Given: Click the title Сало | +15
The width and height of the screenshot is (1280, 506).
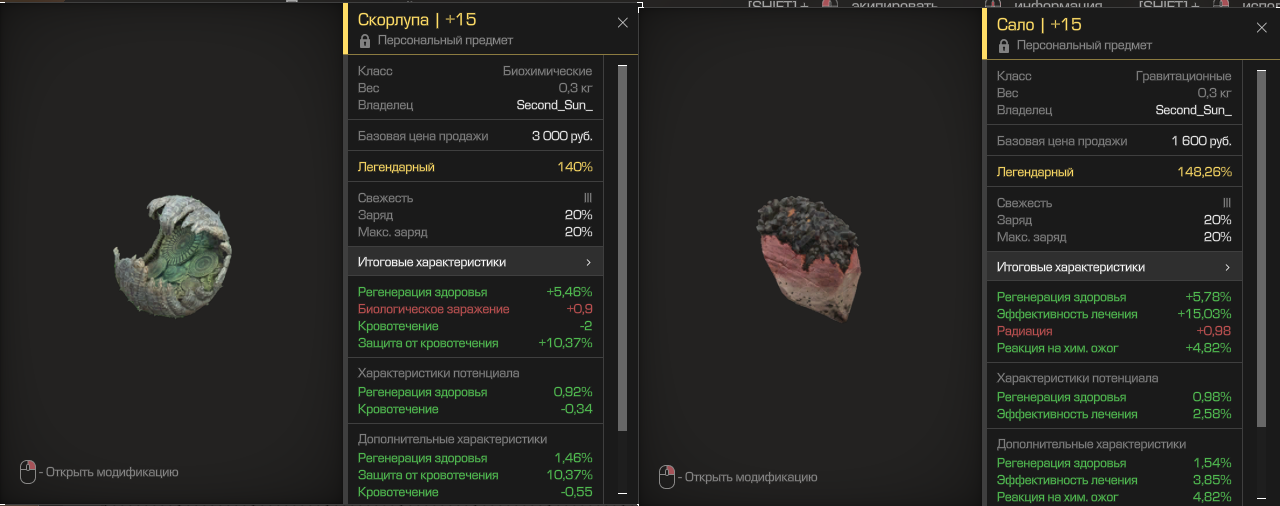Looking at the screenshot, I should (x=1039, y=25).
